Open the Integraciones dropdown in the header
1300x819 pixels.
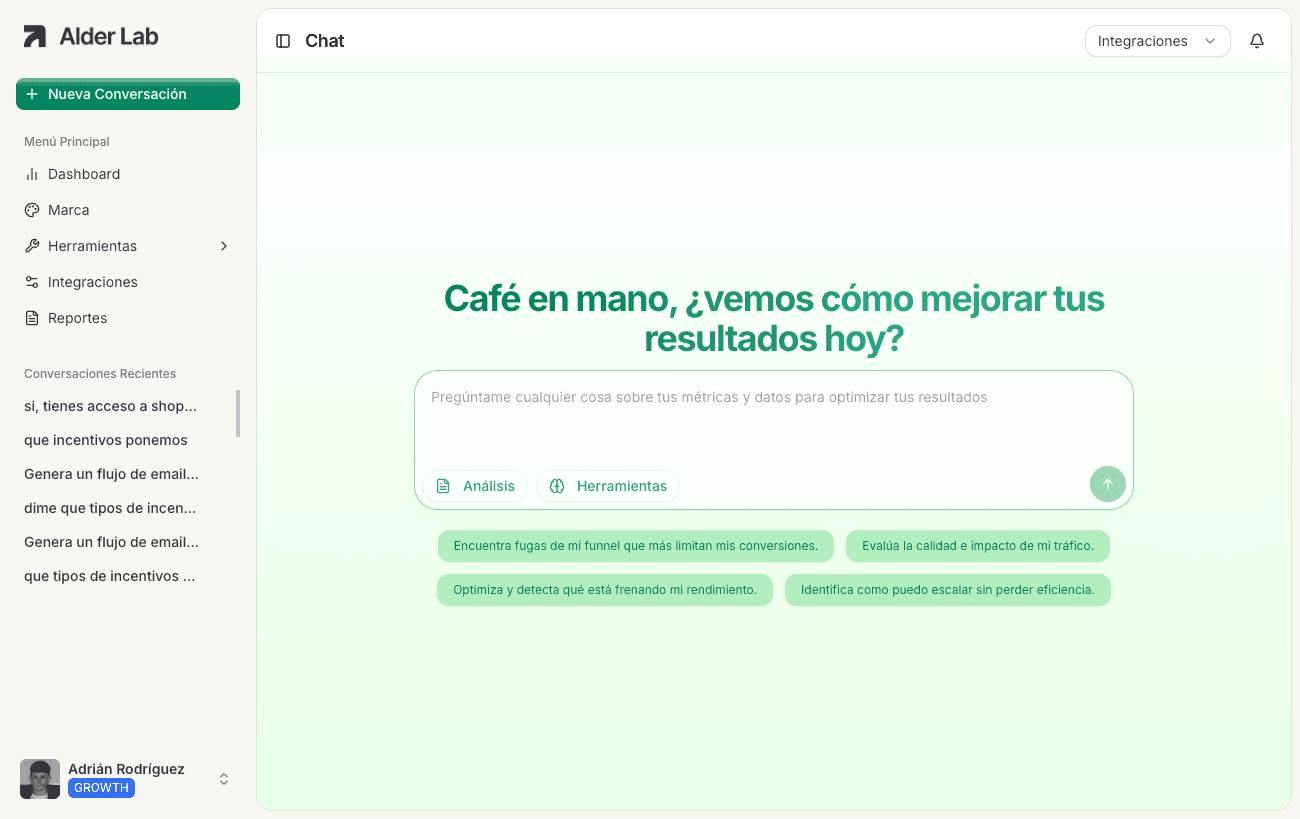(x=1157, y=41)
